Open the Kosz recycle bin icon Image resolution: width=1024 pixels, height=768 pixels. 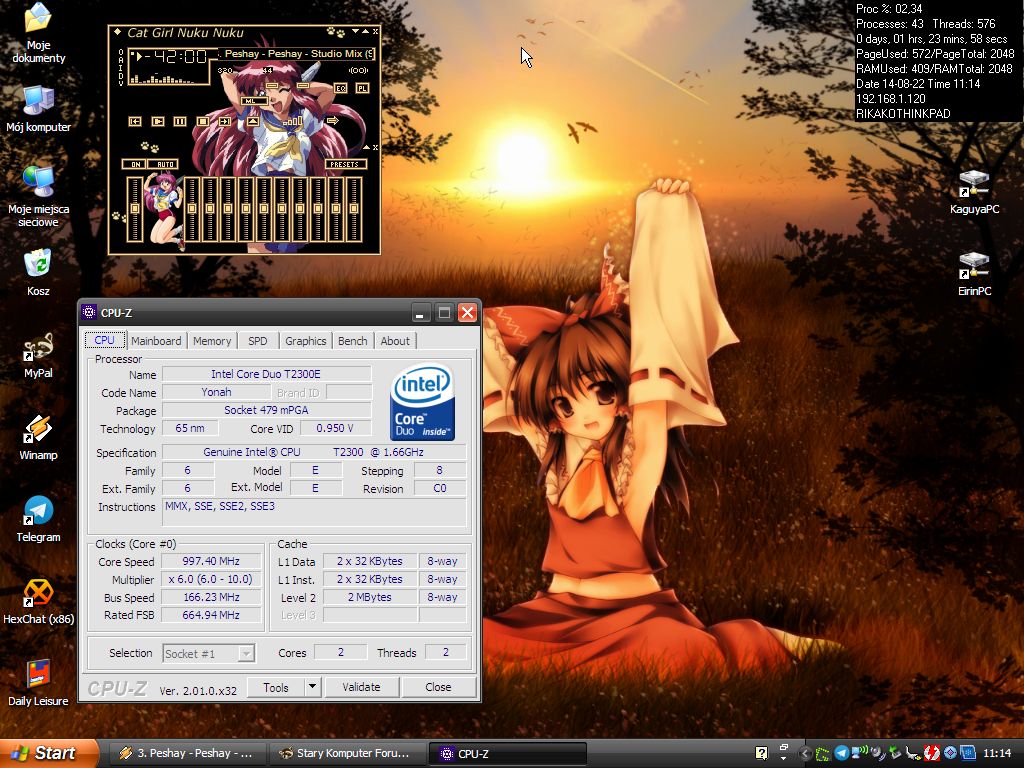pyautogui.click(x=38, y=272)
